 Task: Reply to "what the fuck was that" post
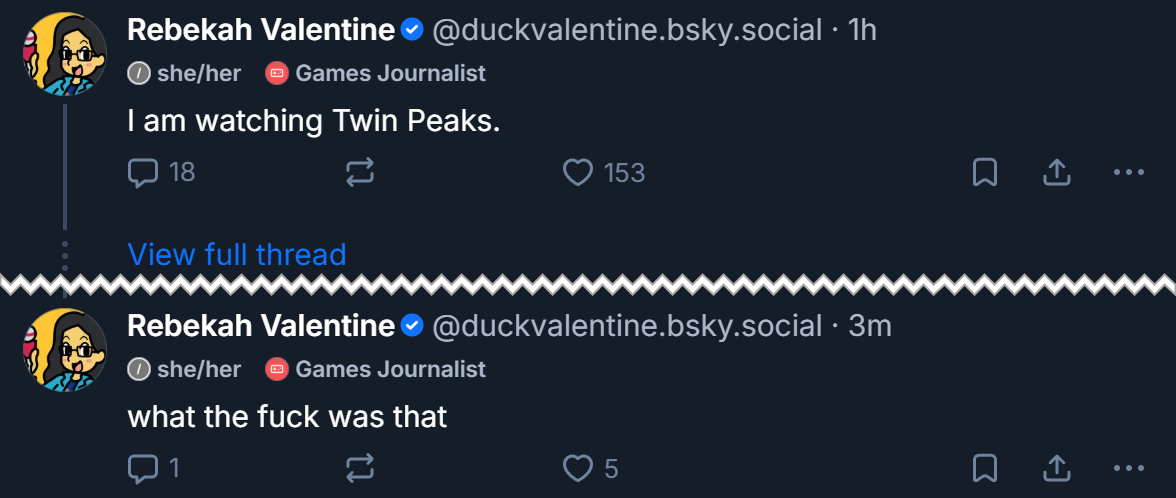[x=144, y=468]
